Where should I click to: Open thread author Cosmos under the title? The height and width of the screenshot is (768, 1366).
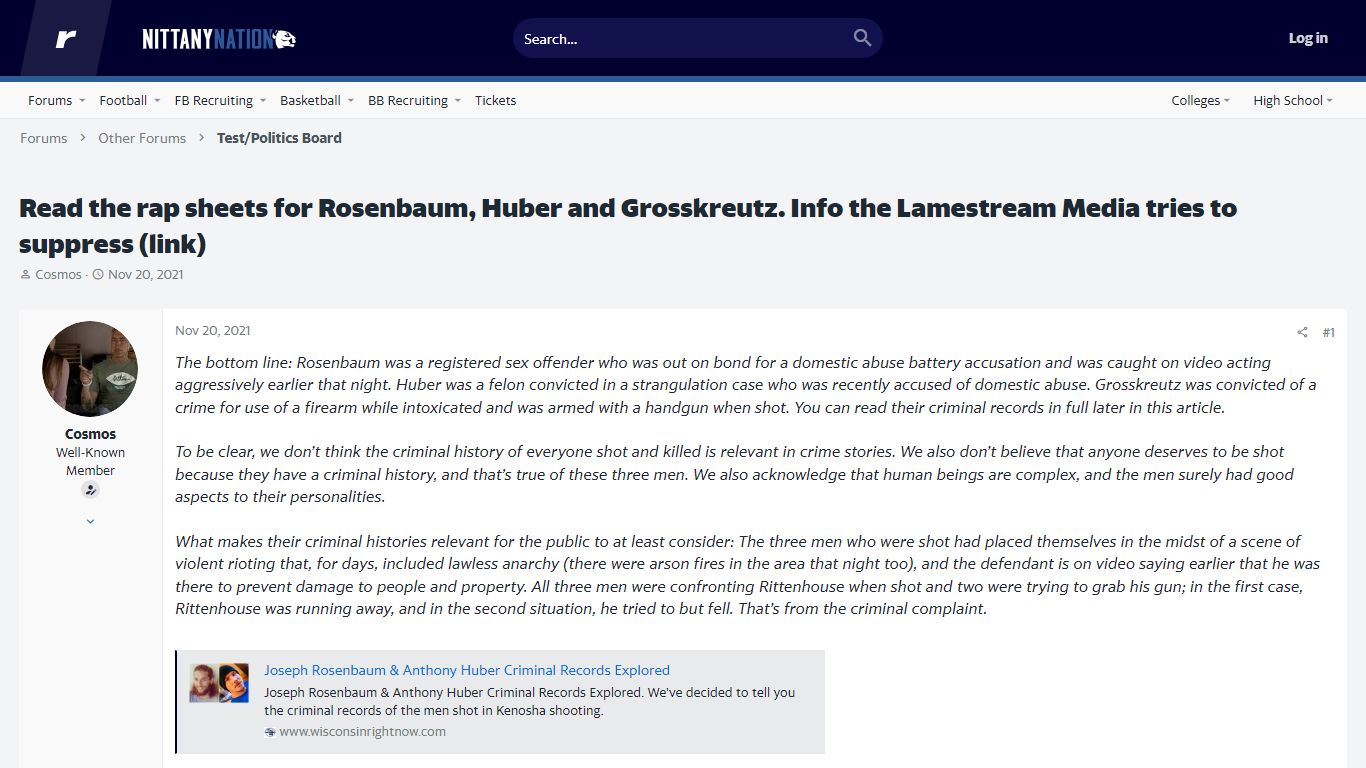click(58, 274)
